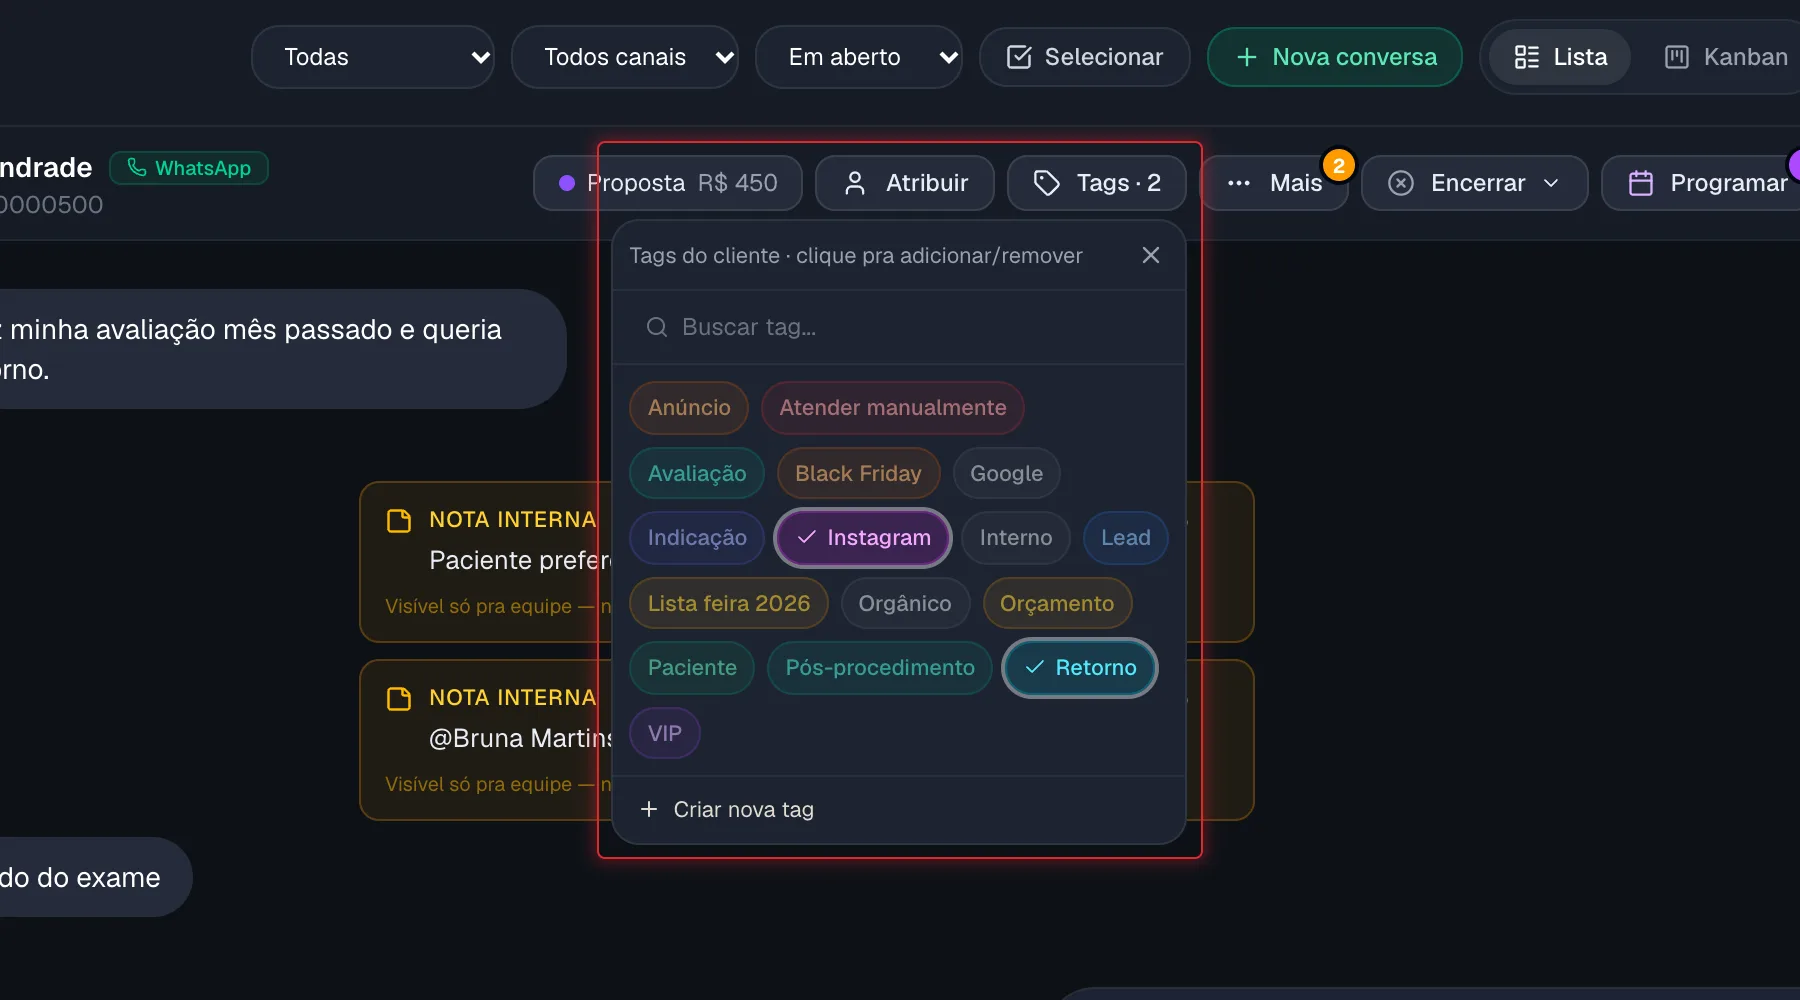Click the list icon in Lista view
This screenshot has width=1800, height=1000.
pos(1527,57)
